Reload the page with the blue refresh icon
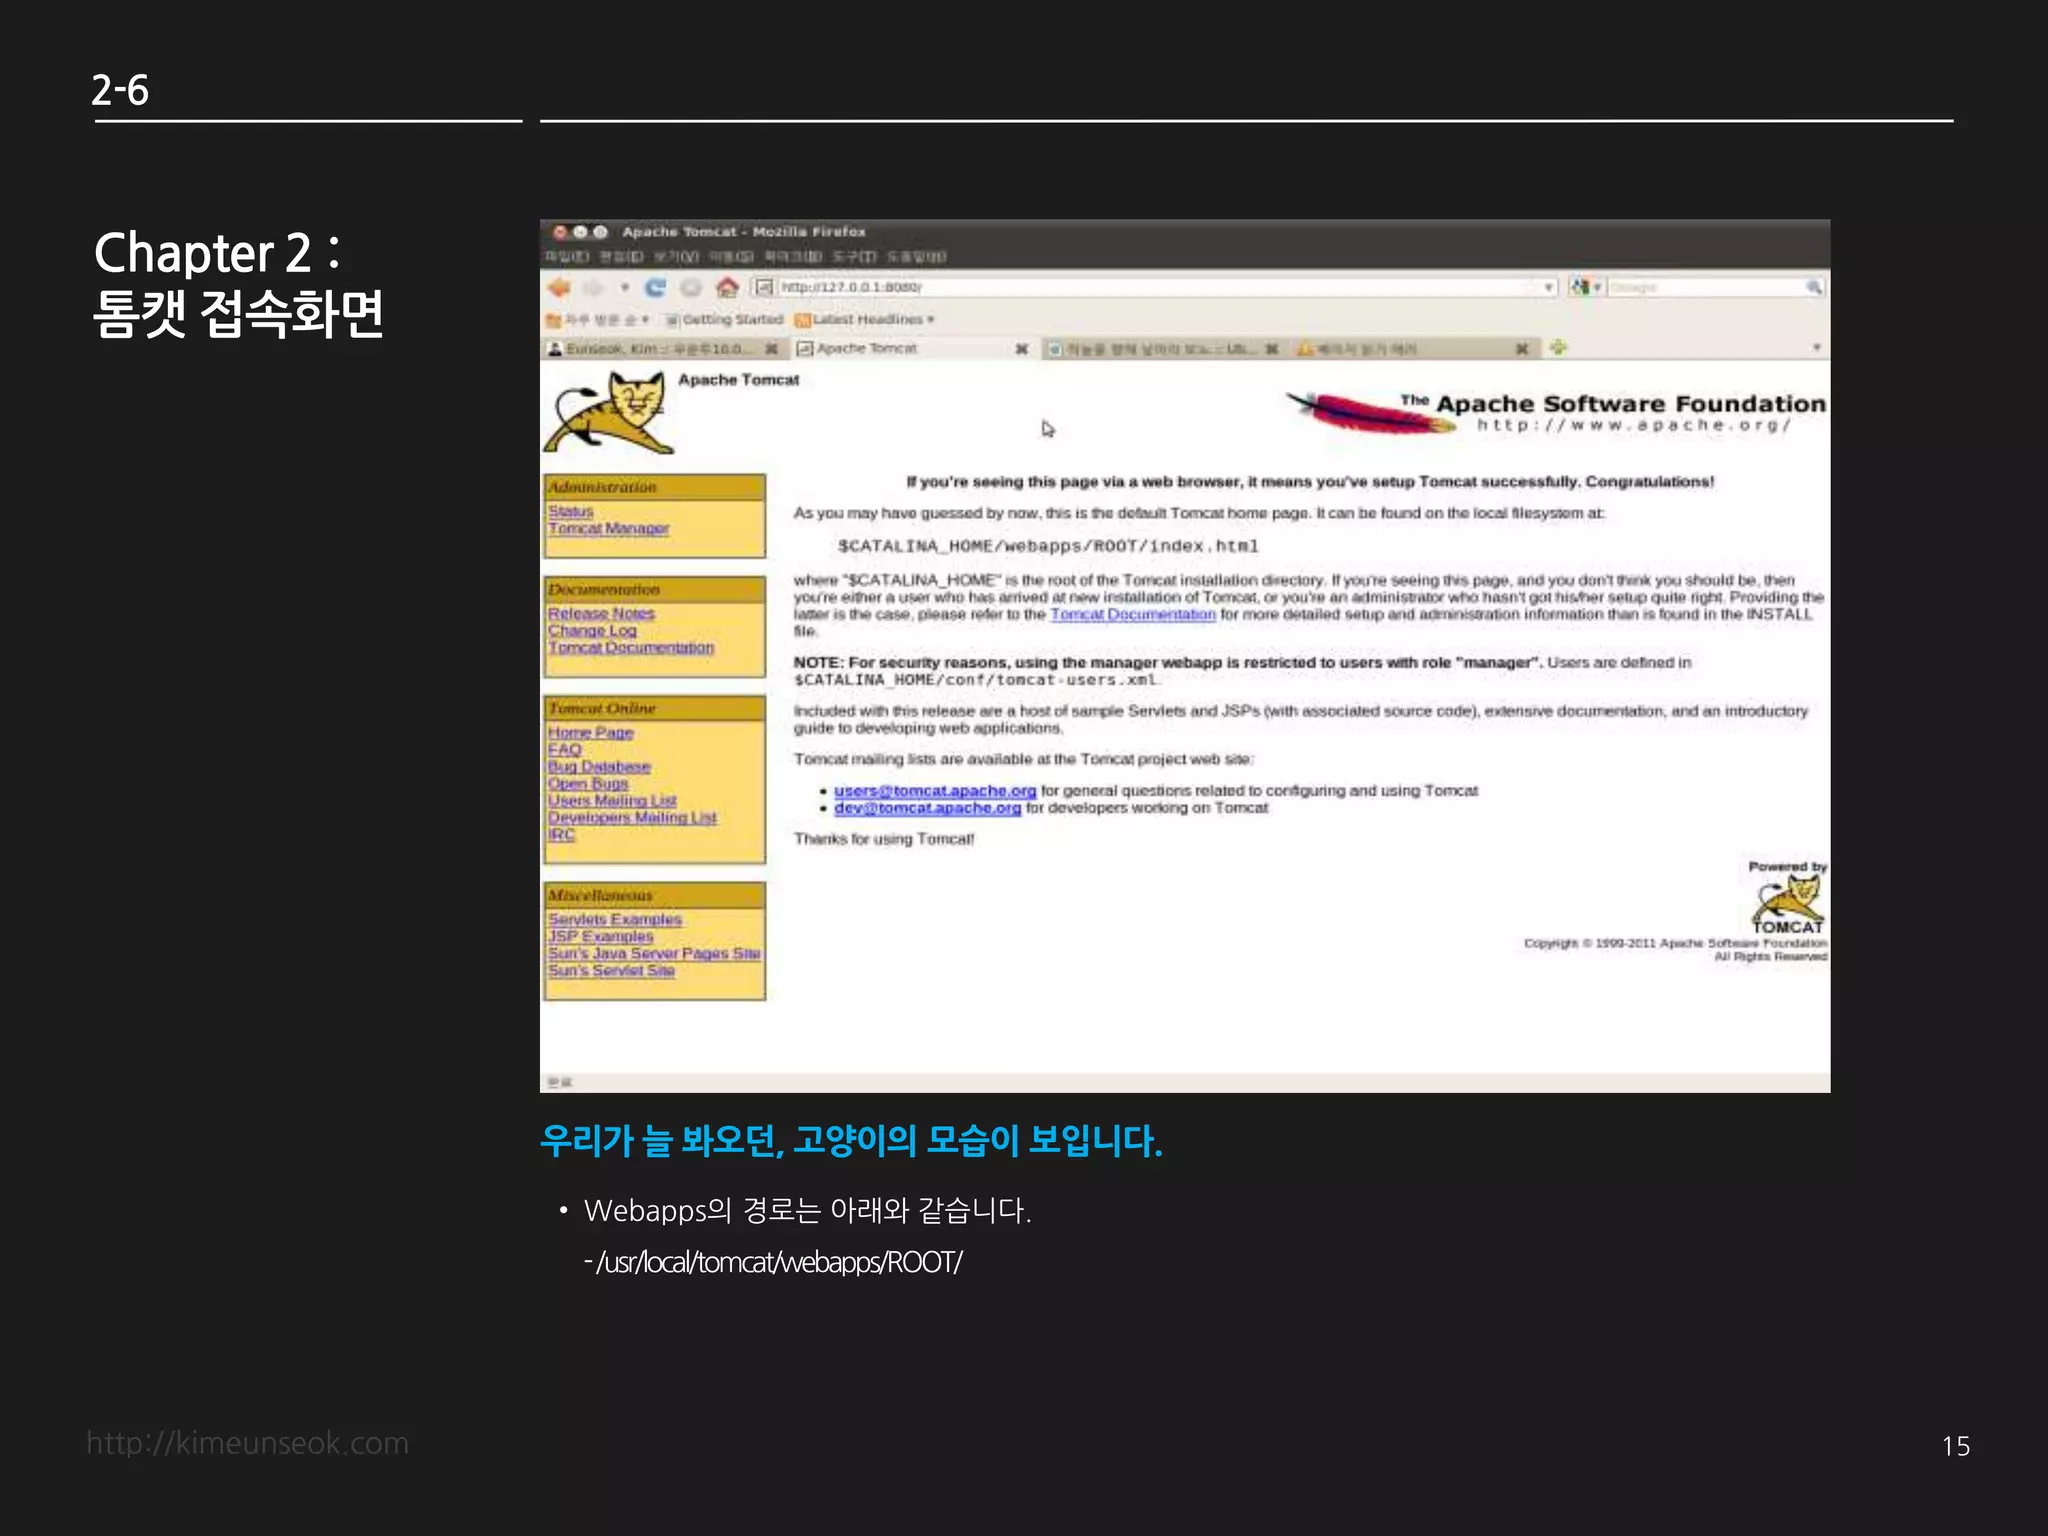The image size is (2048, 1536). (655, 288)
